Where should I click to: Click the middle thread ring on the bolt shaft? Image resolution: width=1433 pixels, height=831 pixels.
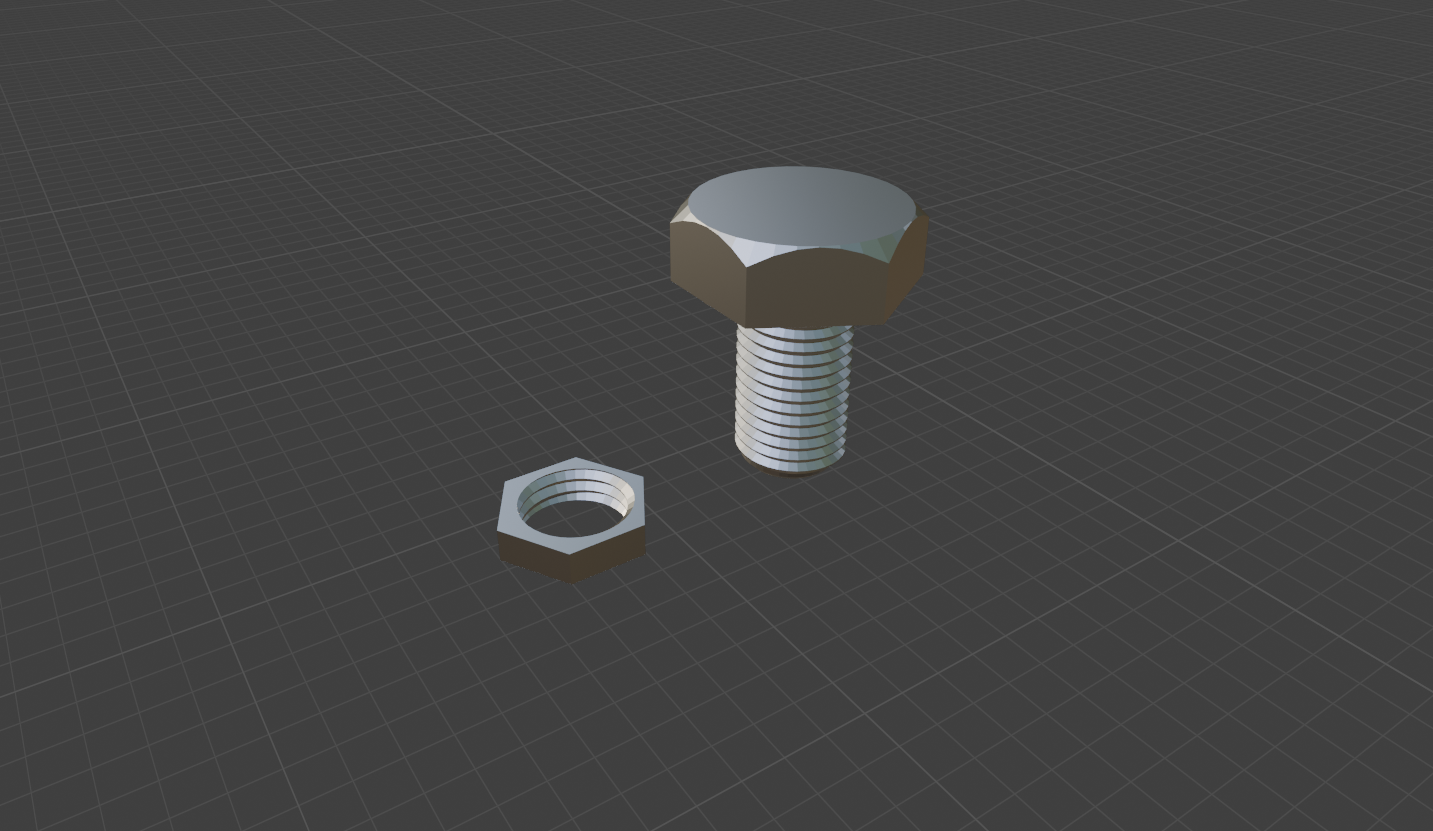[x=790, y=400]
